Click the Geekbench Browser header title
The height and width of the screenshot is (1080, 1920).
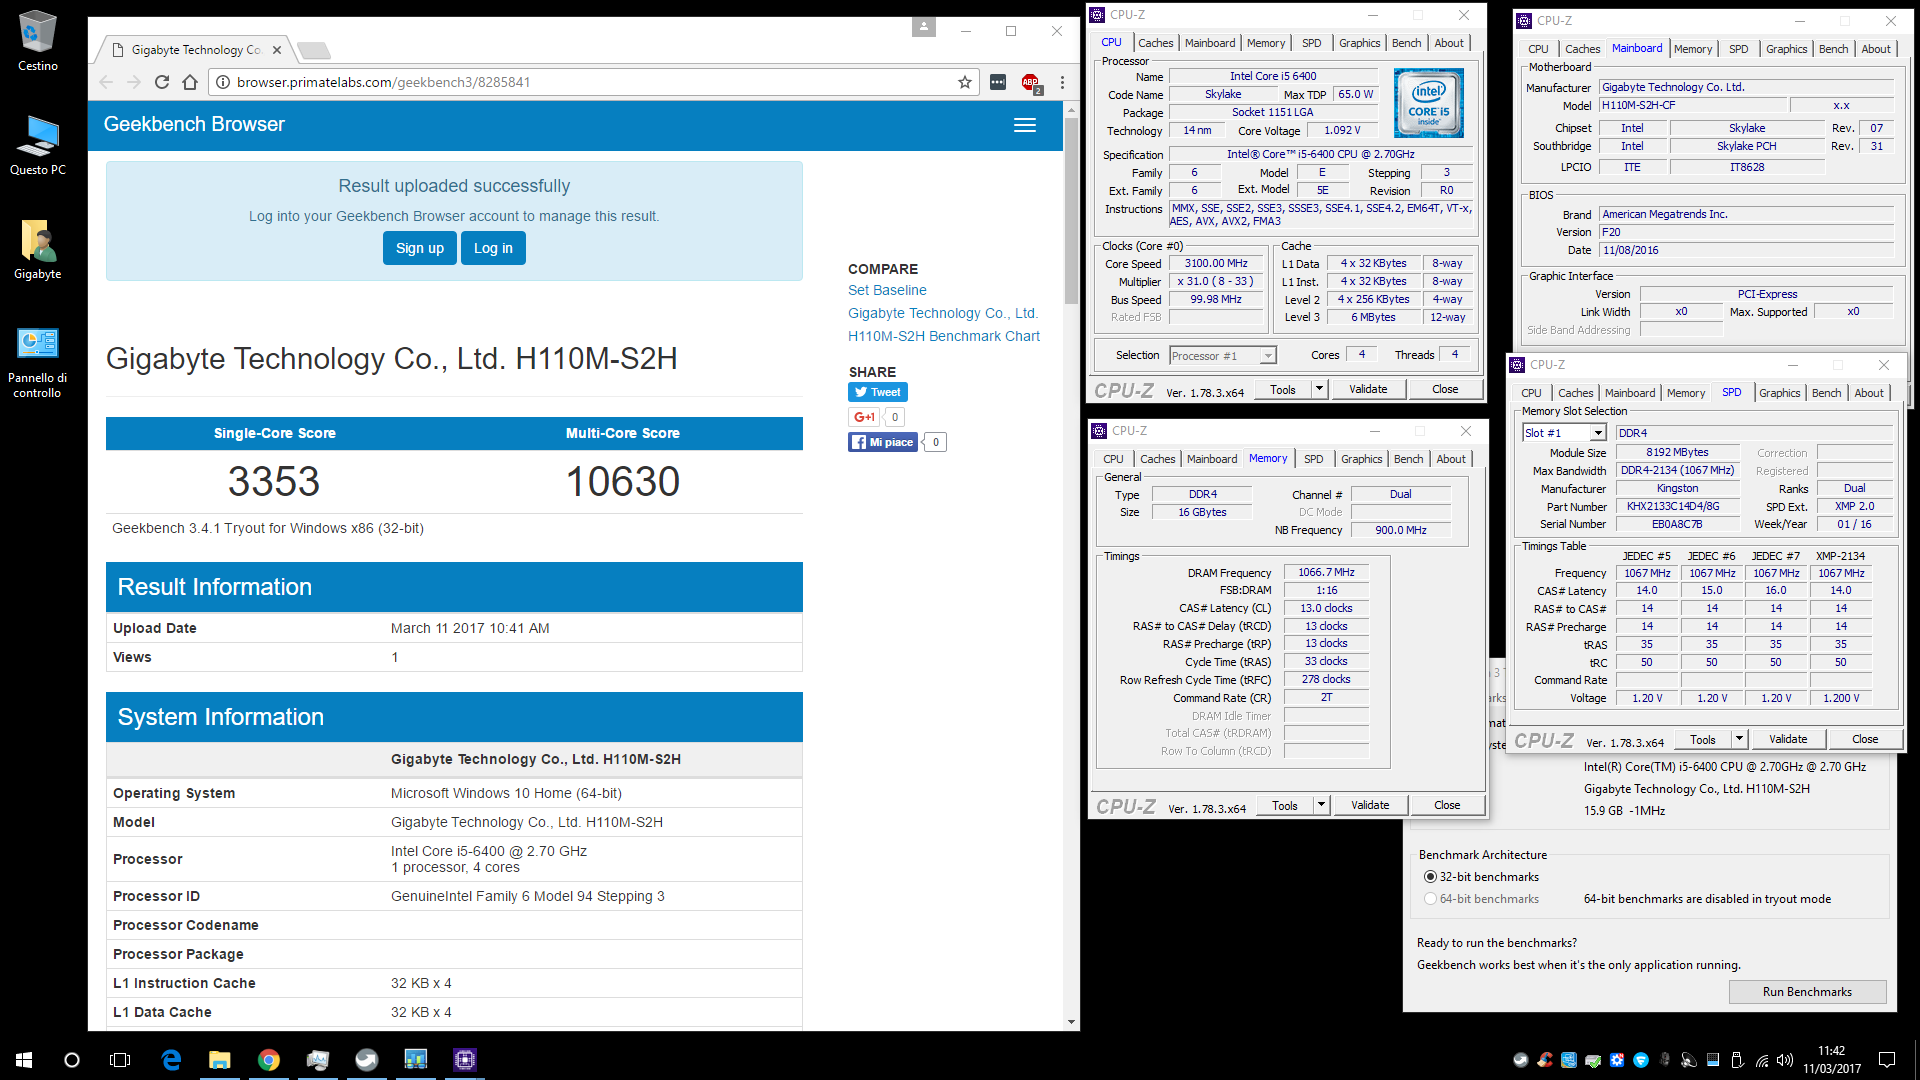tap(194, 125)
